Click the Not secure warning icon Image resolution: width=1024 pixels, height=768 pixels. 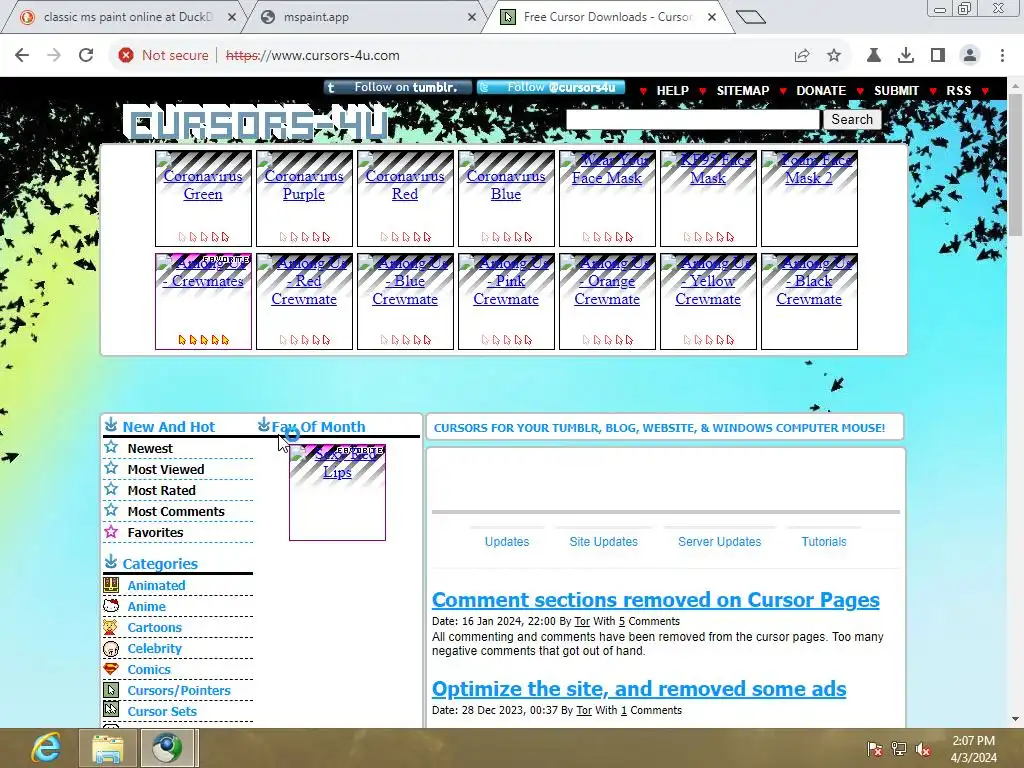(126, 56)
